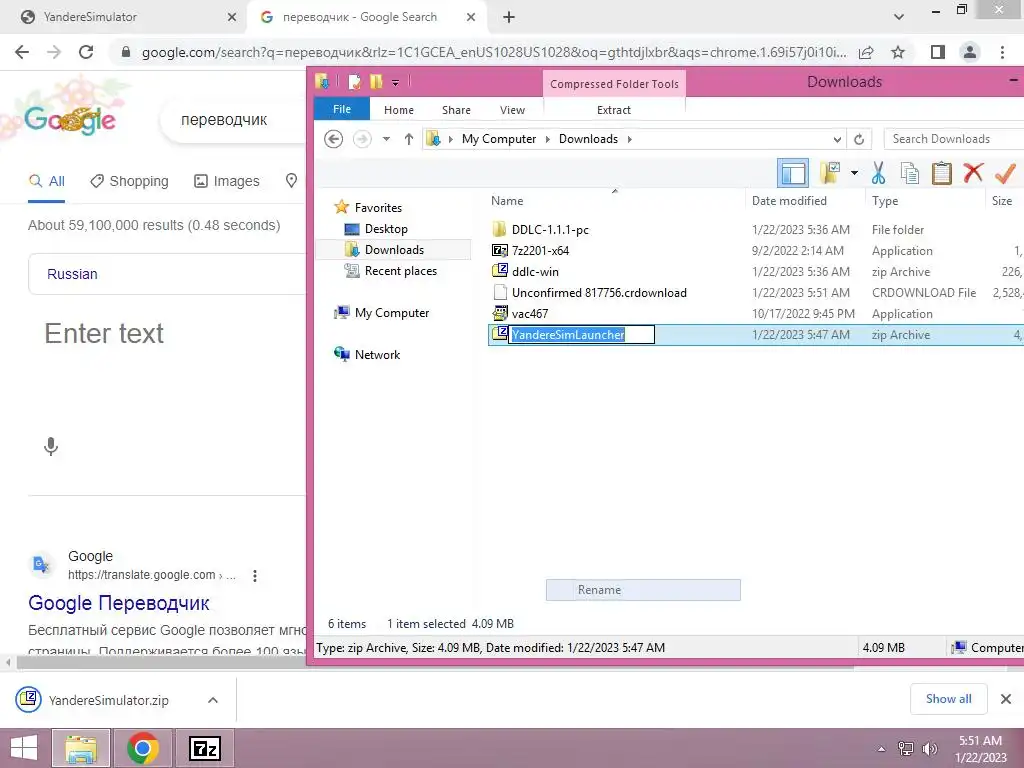This screenshot has height=768, width=1024.
Task: Open a new Chrome tab with plus button
Action: pyautogui.click(x=509, y=18)
